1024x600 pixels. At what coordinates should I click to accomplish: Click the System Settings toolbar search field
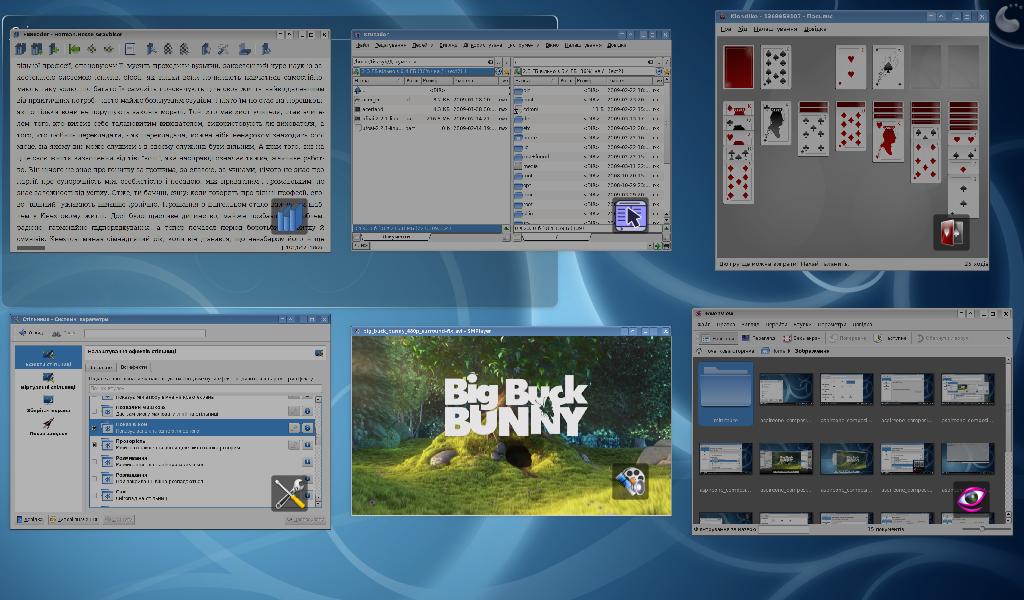[145, 333]
